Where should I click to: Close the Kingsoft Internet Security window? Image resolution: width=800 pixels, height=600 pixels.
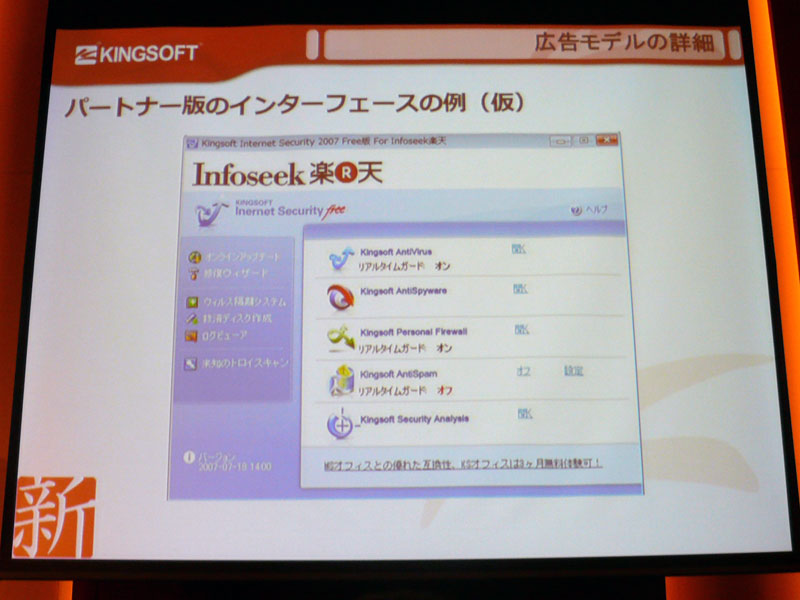click(x=607, y=139)
